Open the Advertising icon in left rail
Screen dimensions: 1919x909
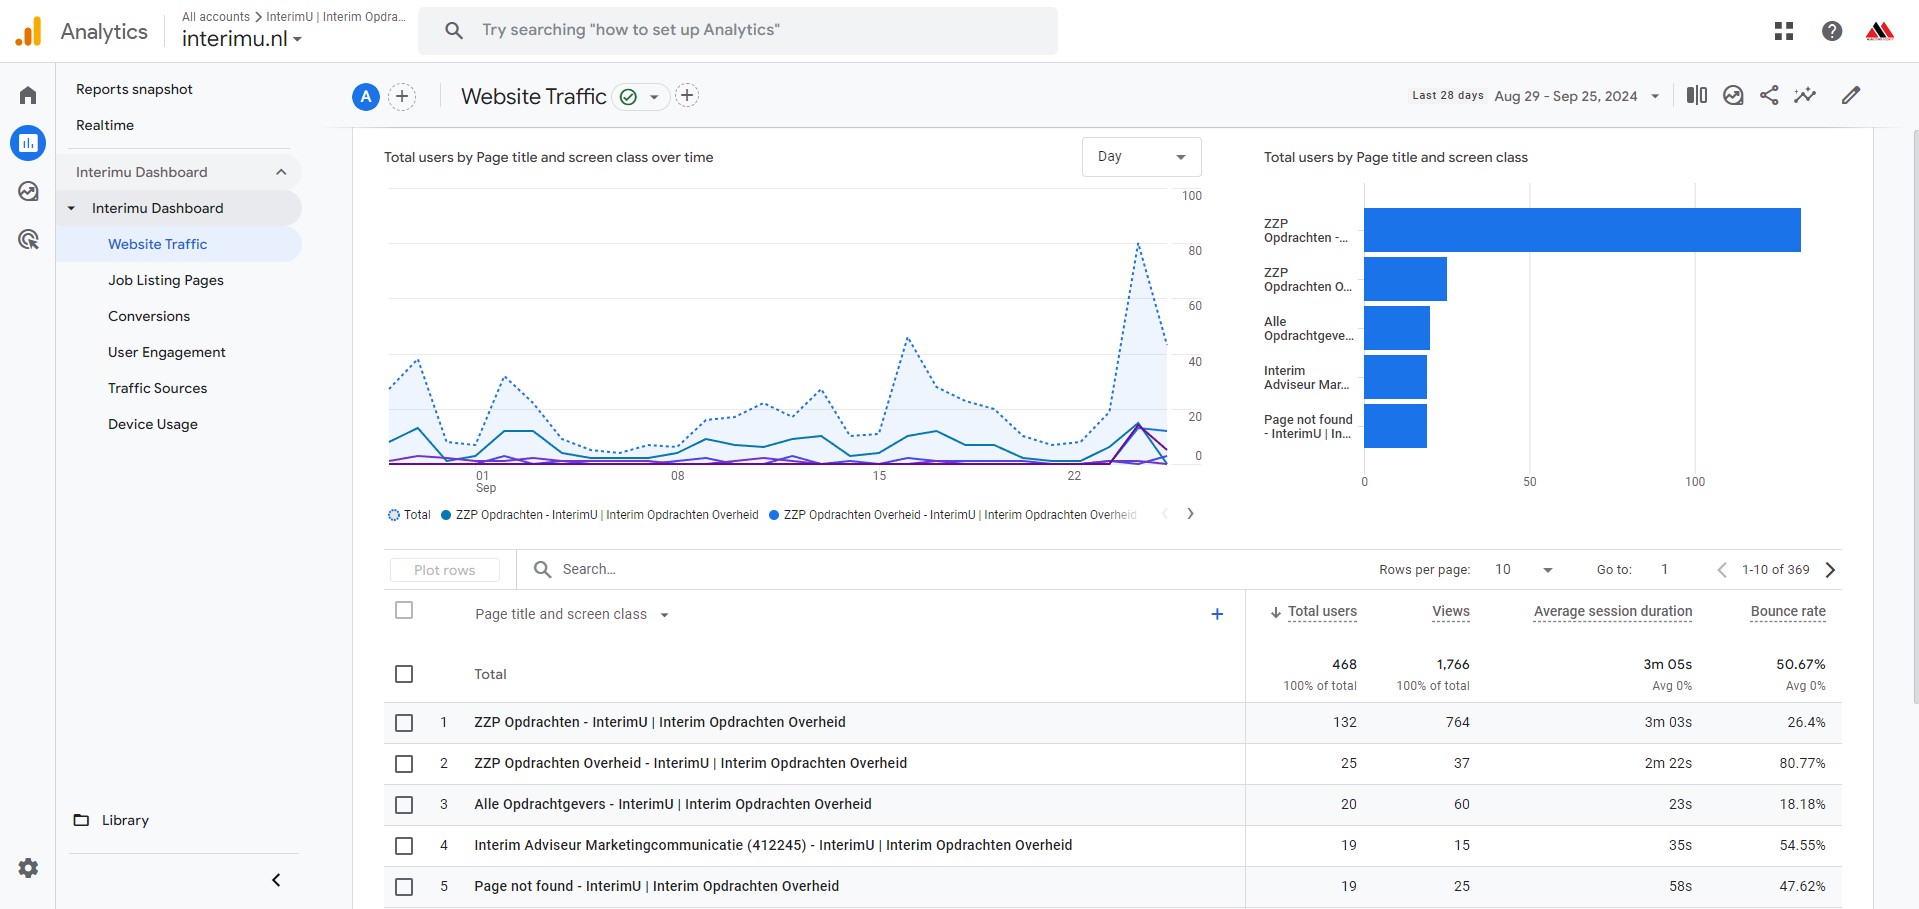coord(28,239)
